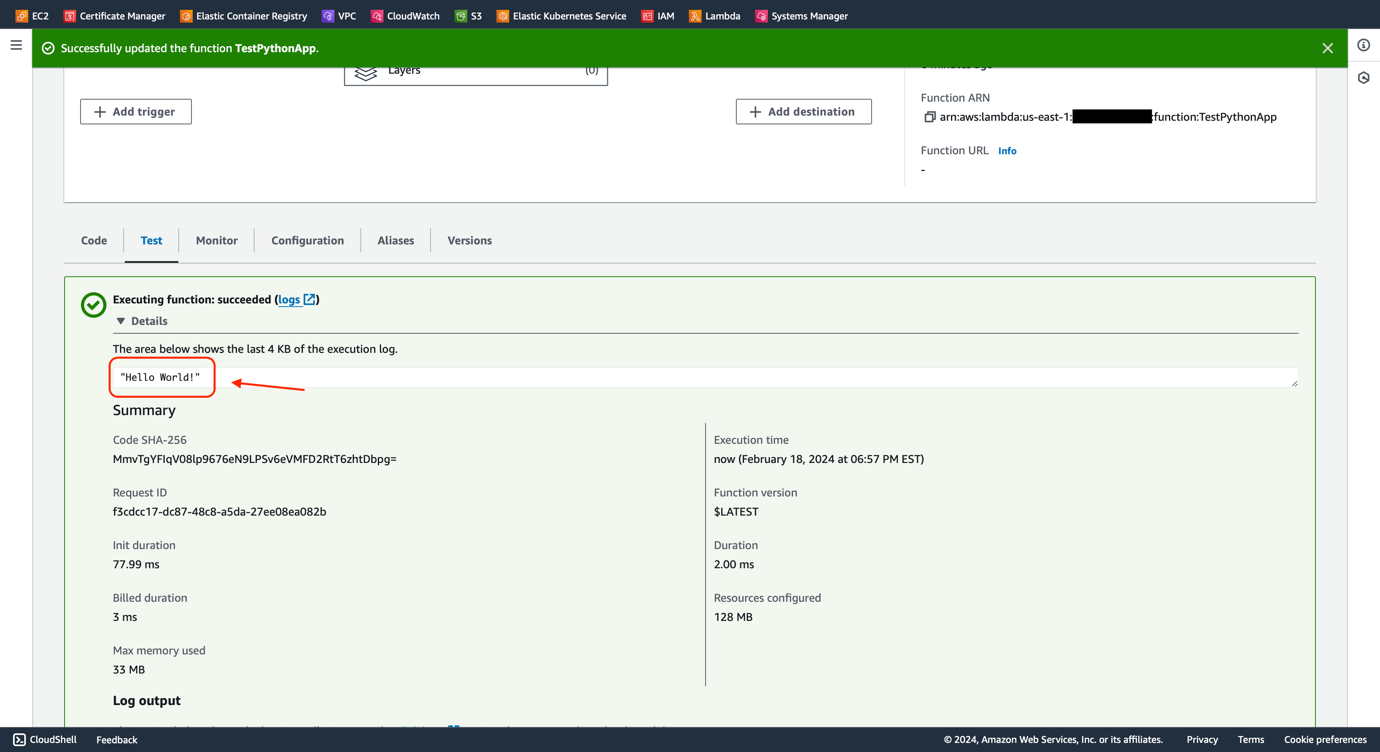Open the Systems Manager shortcut icon
Image resolution: width=1380 pixels, height=752 pixels.
(x=761, y=16)
